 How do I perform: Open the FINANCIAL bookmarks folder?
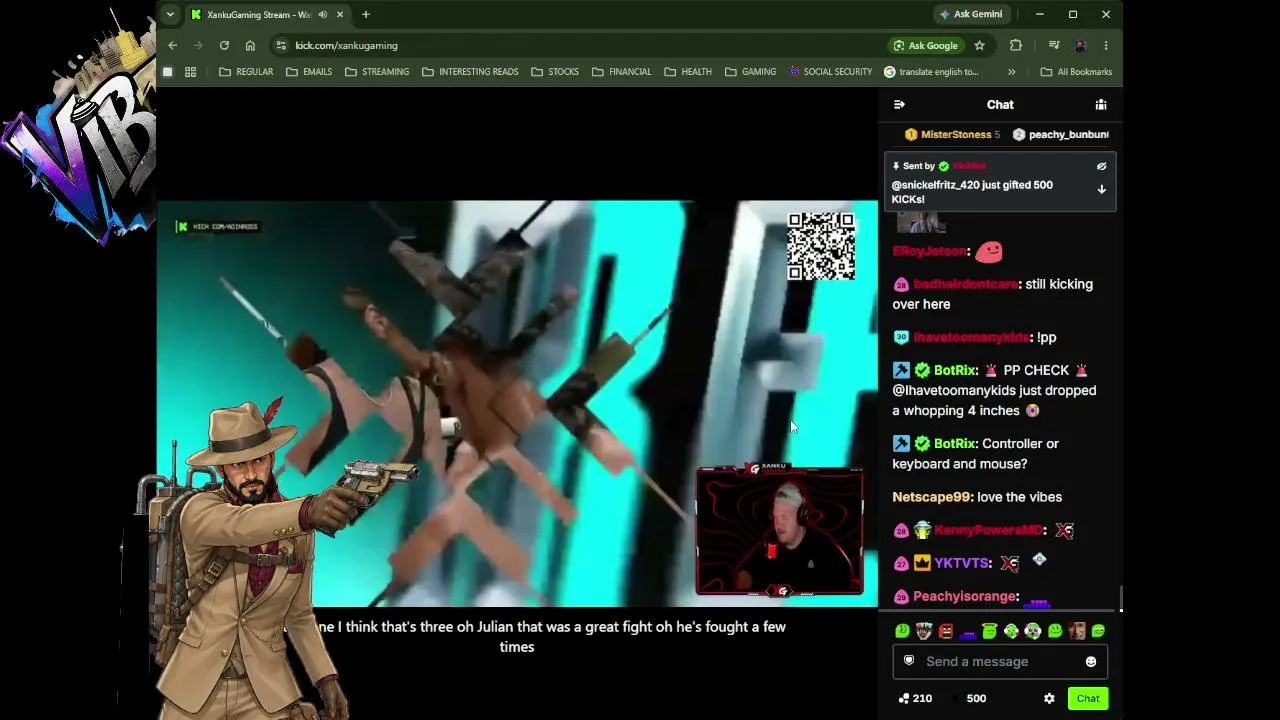(621, 72)
